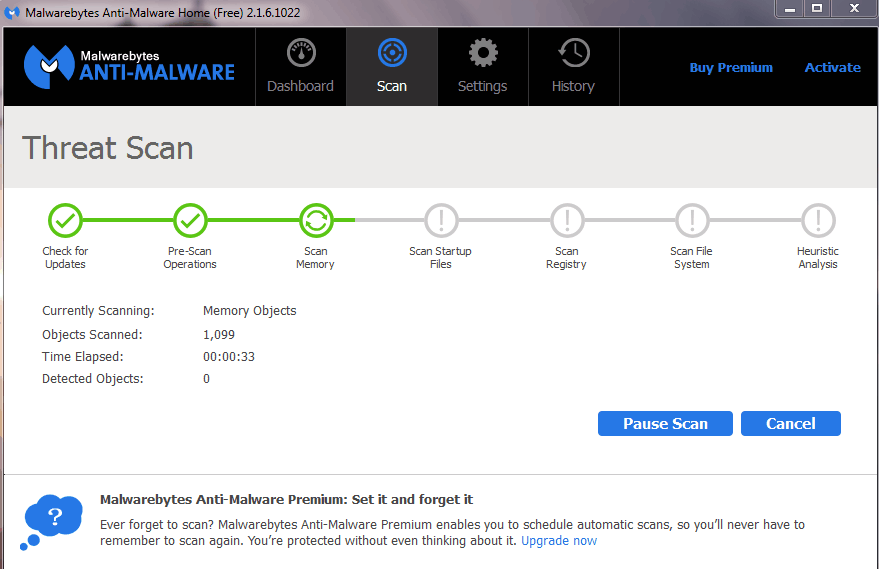Click the Check for Updates checkmark icon
Viewport: 879px width, 569px height.
[65, 220]
